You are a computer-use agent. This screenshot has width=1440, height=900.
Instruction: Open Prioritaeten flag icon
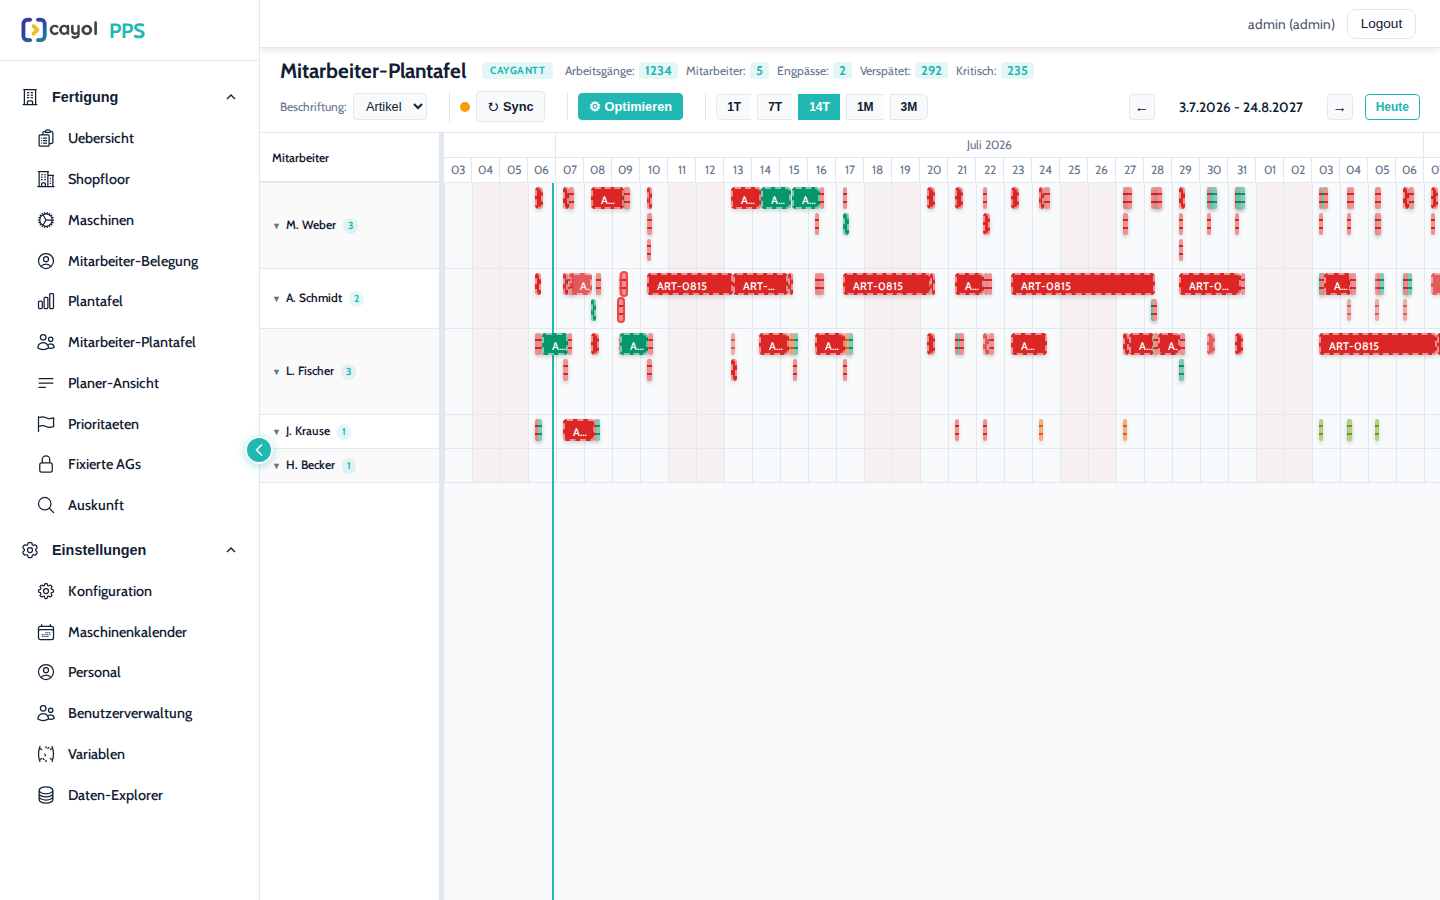point(46,424)
